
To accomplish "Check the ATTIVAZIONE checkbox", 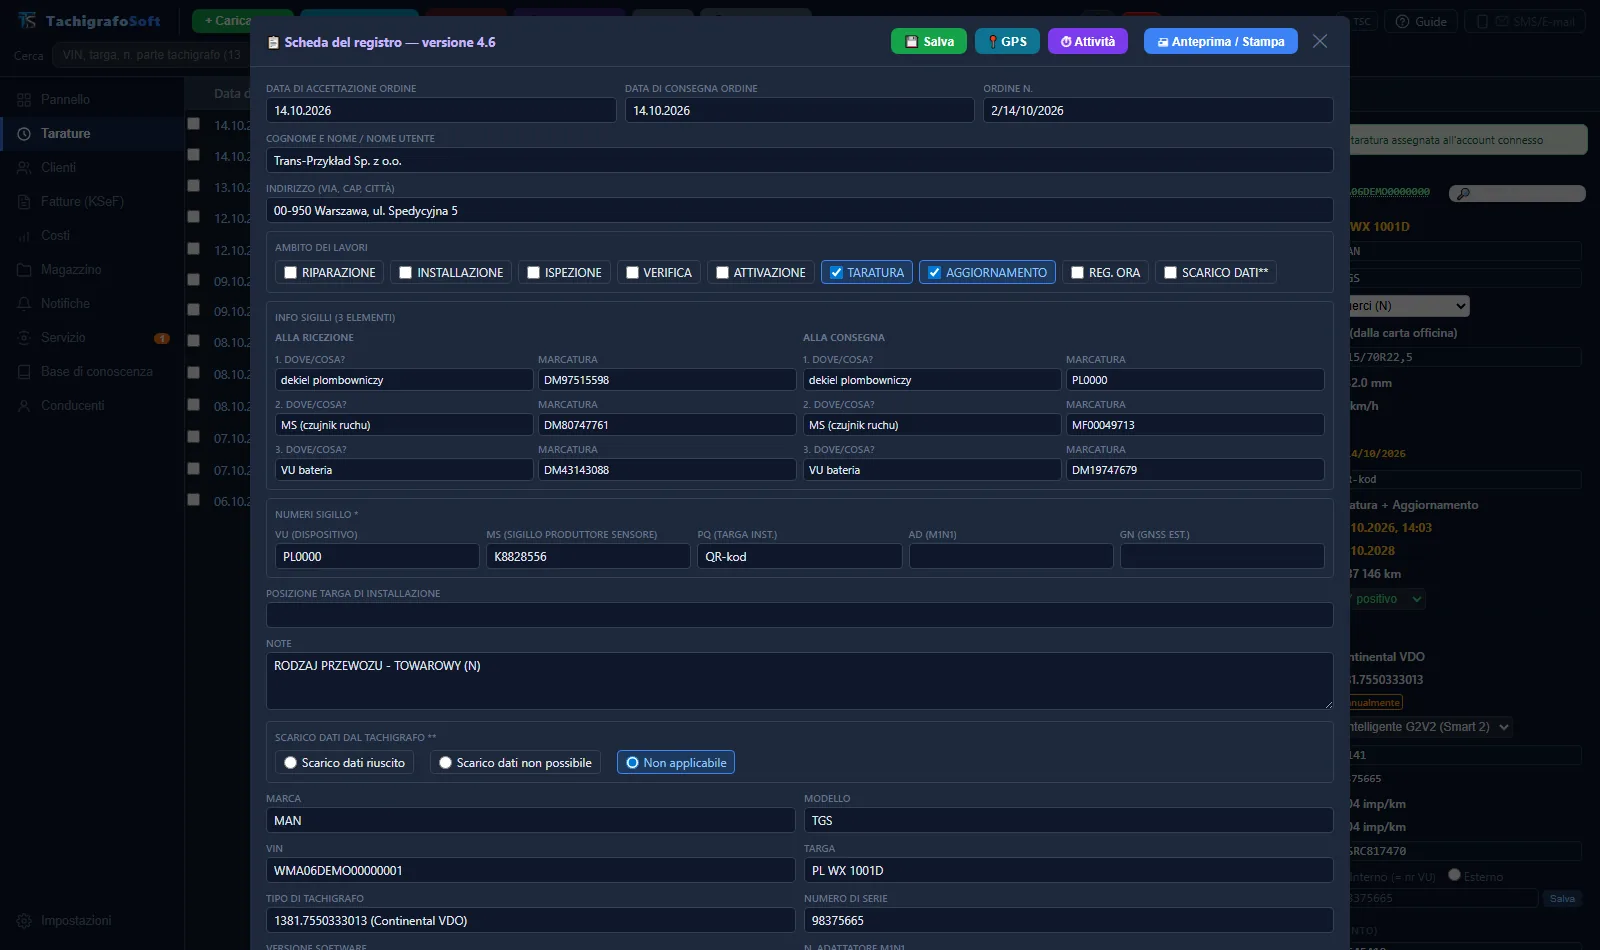I will 723,273.
